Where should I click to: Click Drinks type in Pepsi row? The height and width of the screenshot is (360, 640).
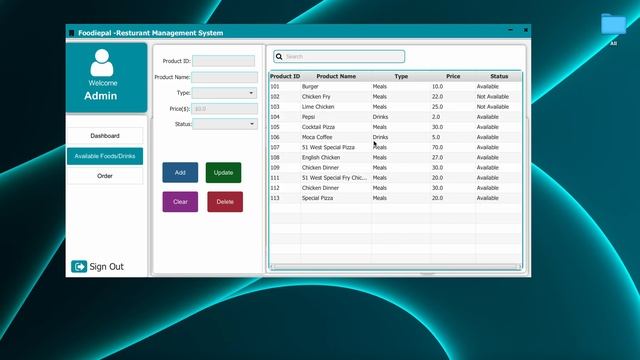coord(401,117)
